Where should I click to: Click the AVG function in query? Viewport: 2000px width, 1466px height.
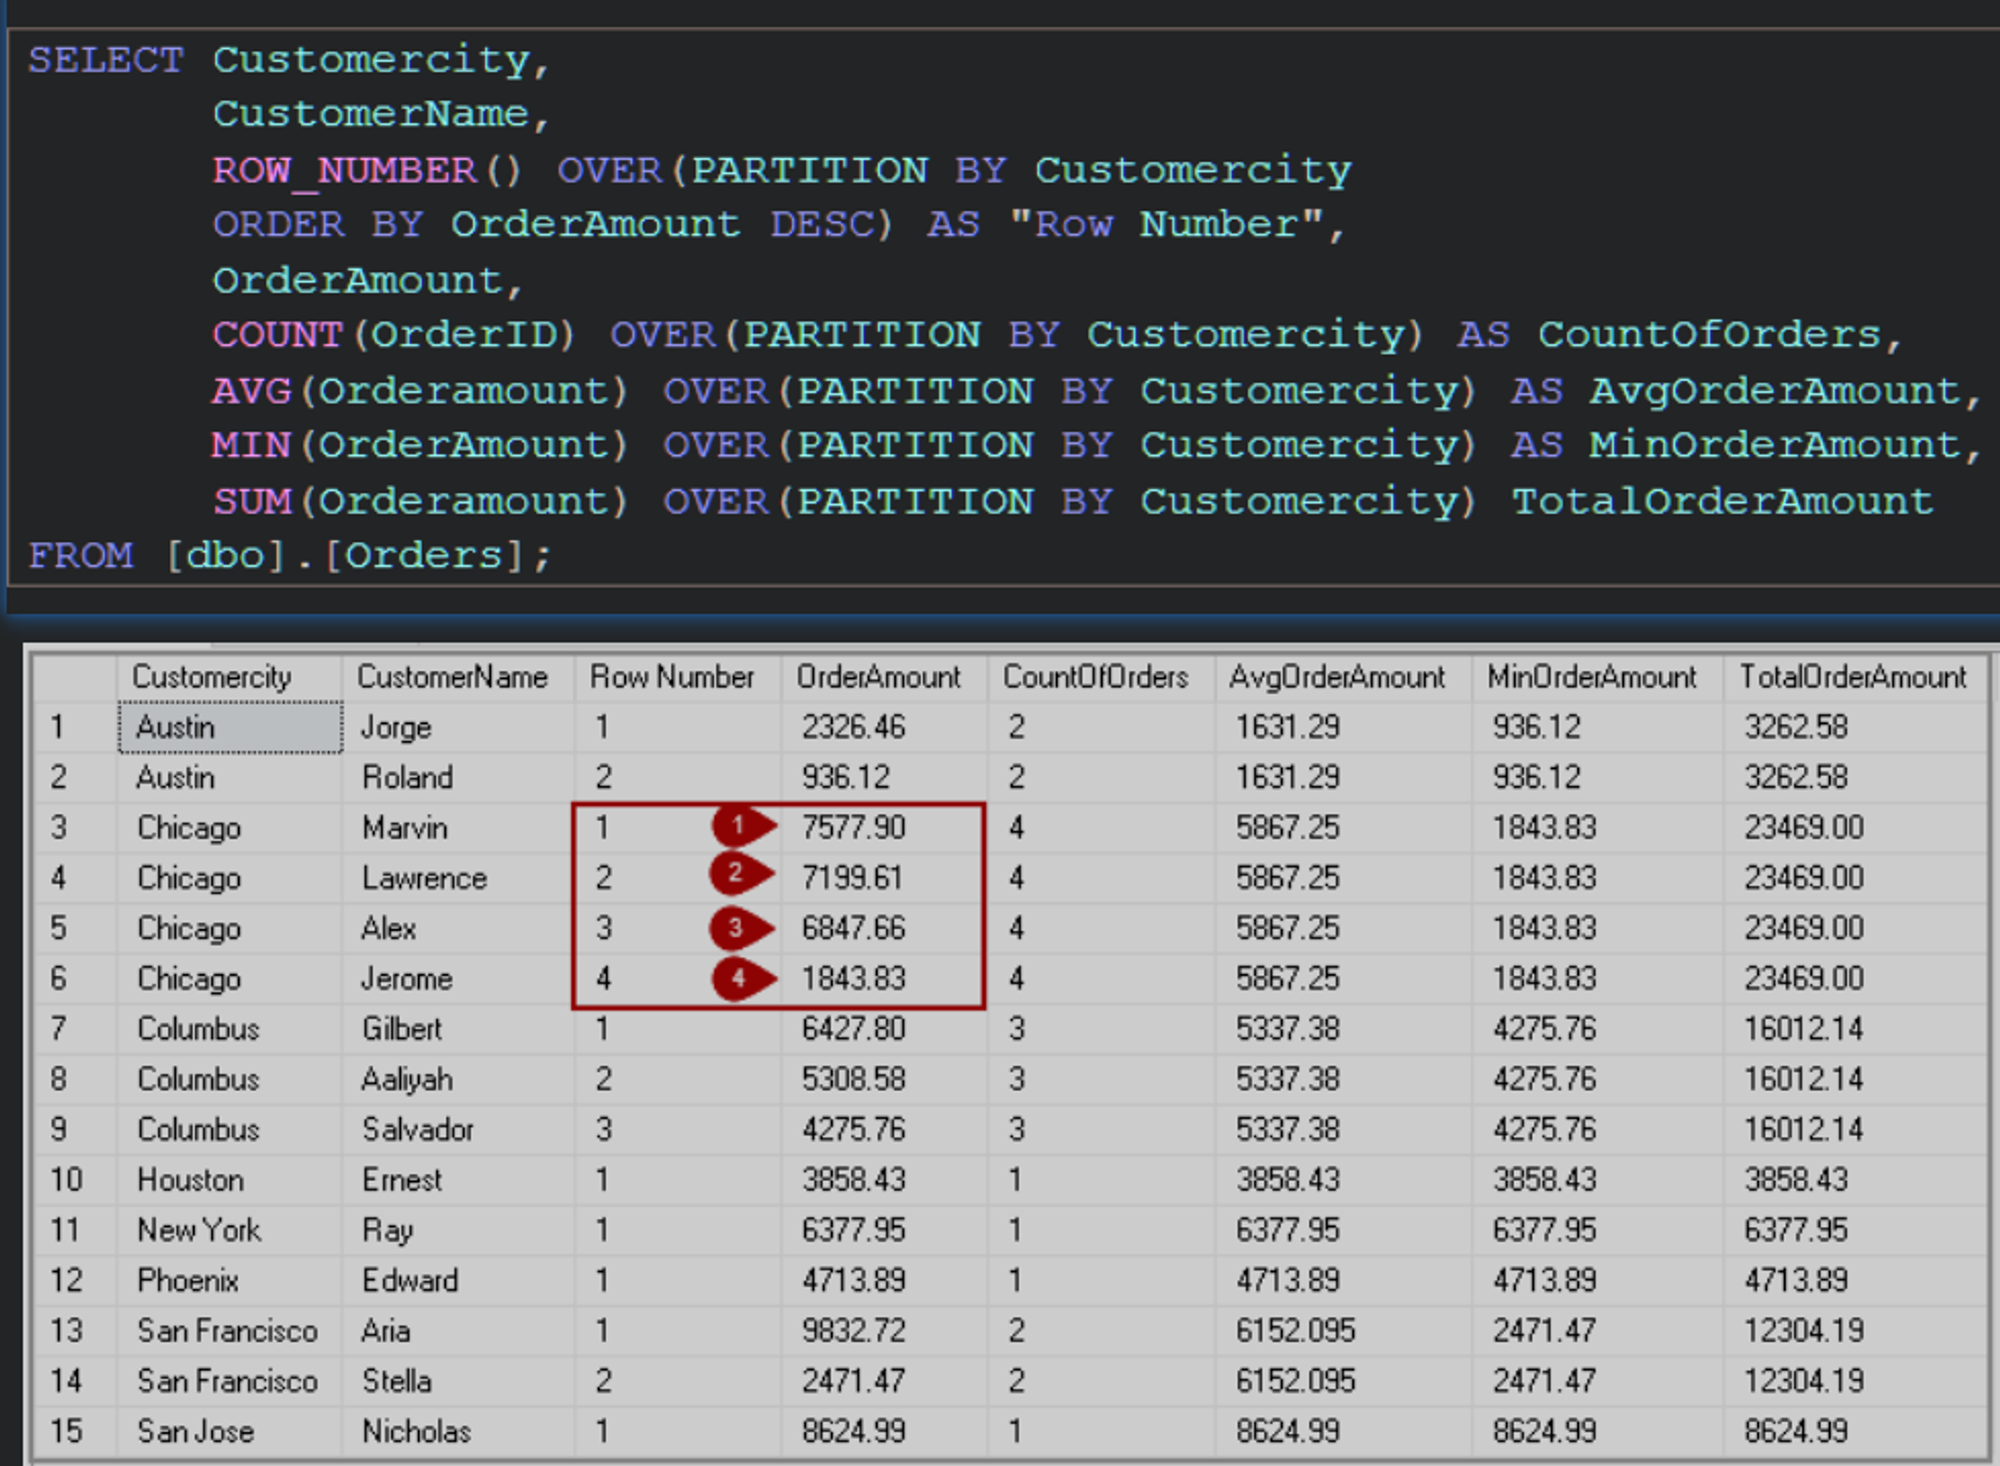tap(251, 390)
